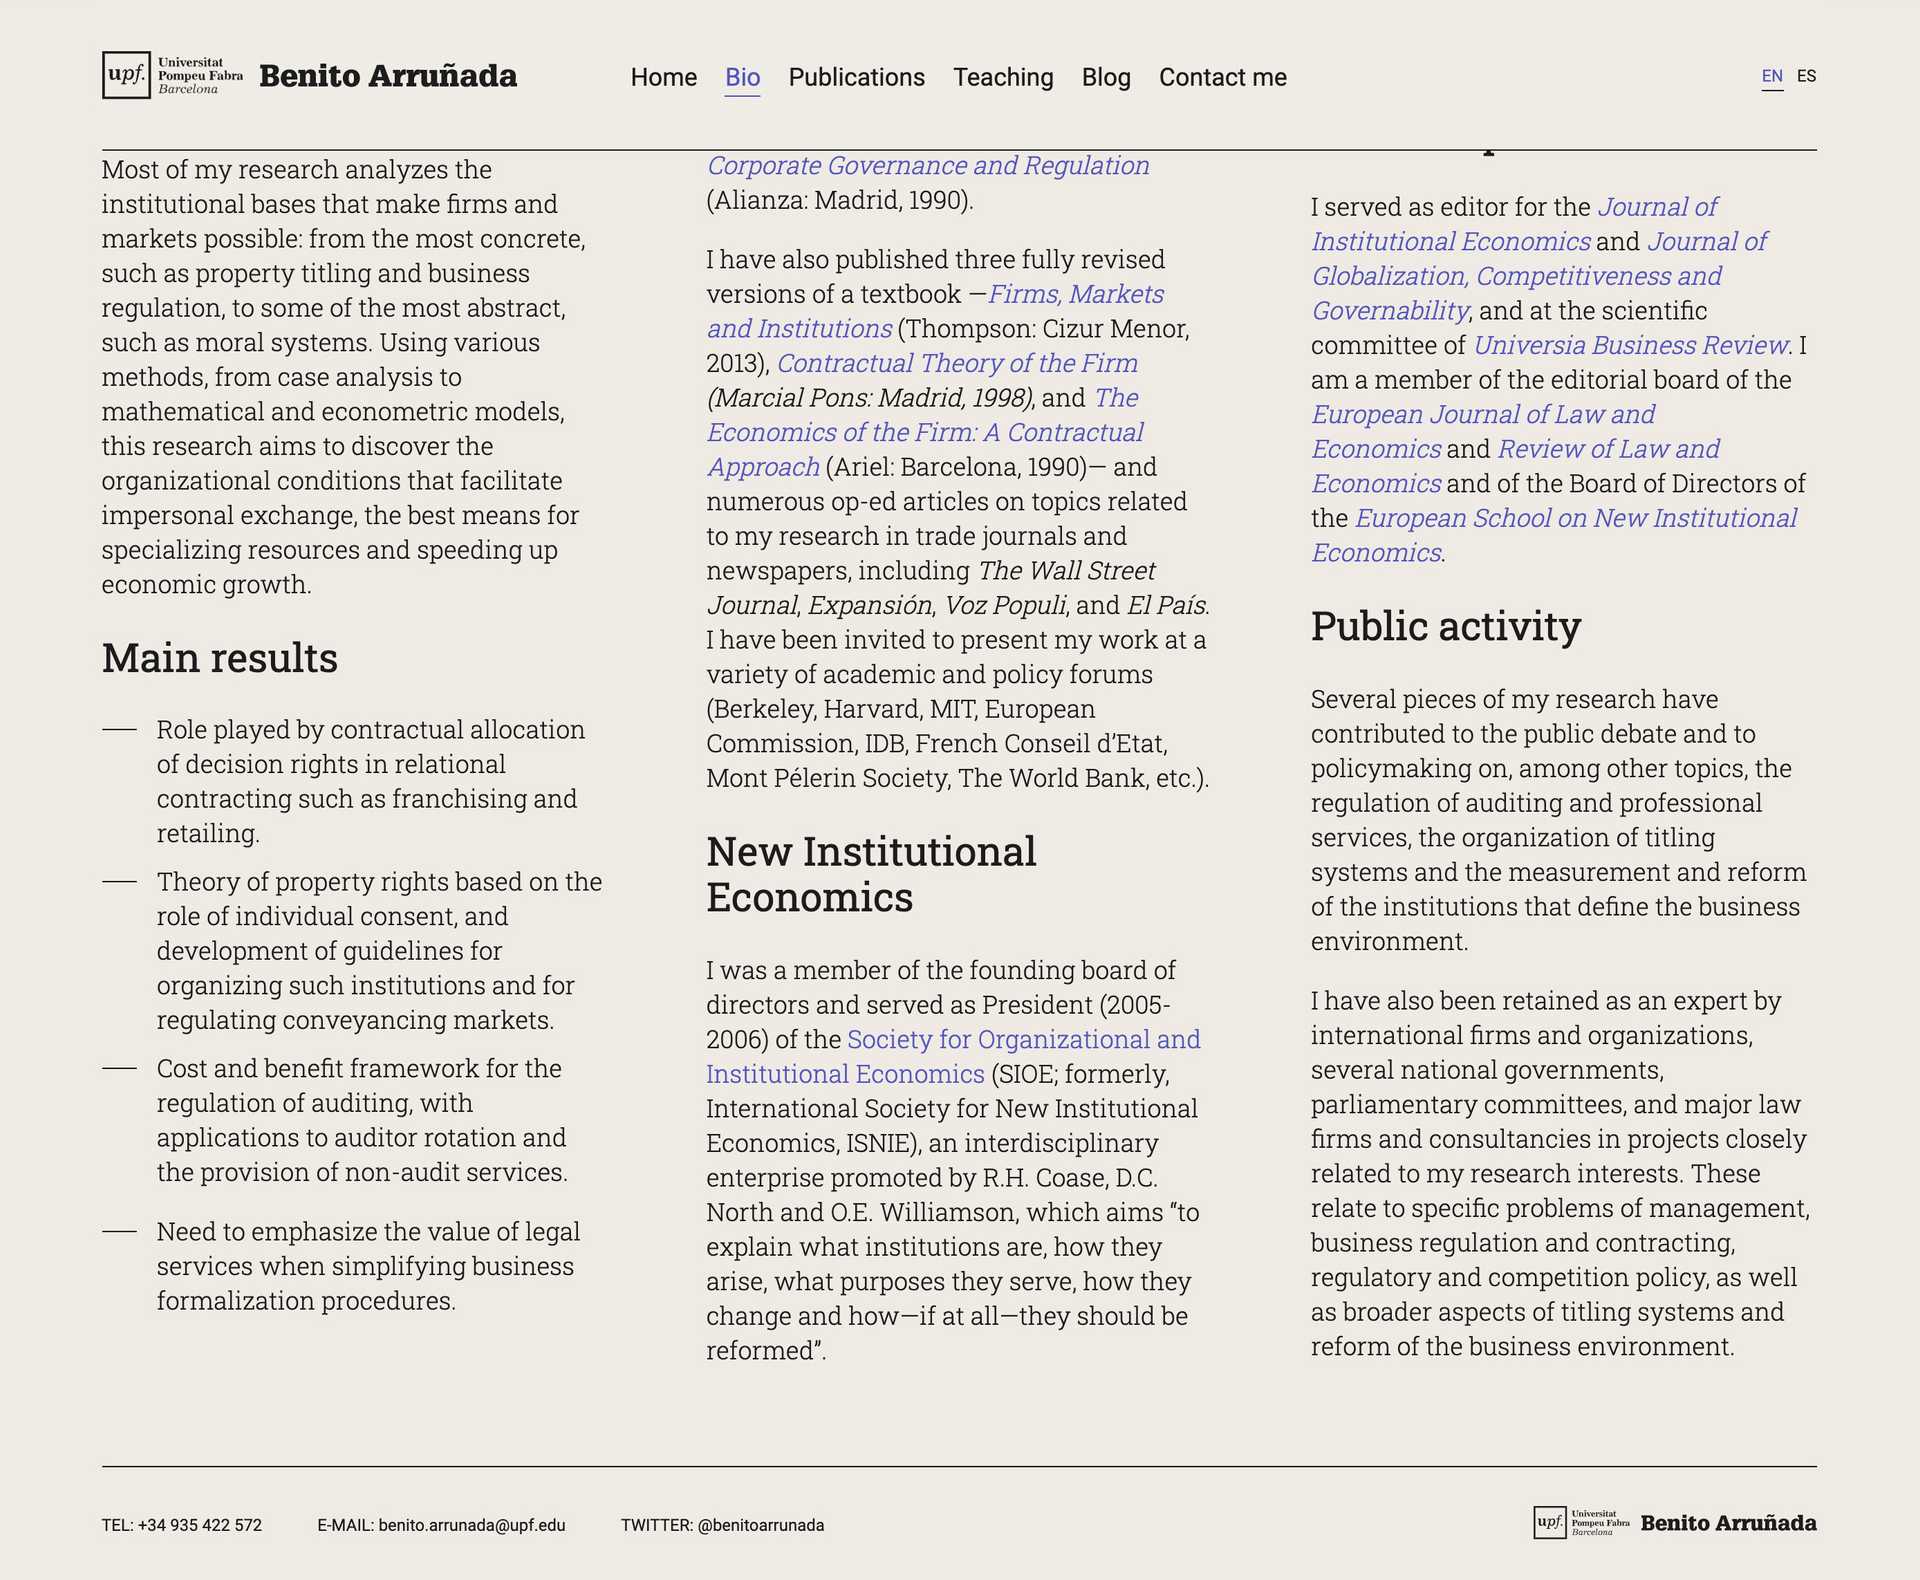Open Contractual Theory of the Firm link
The width and height of the screenshot is (1920, 1580).
957,363
